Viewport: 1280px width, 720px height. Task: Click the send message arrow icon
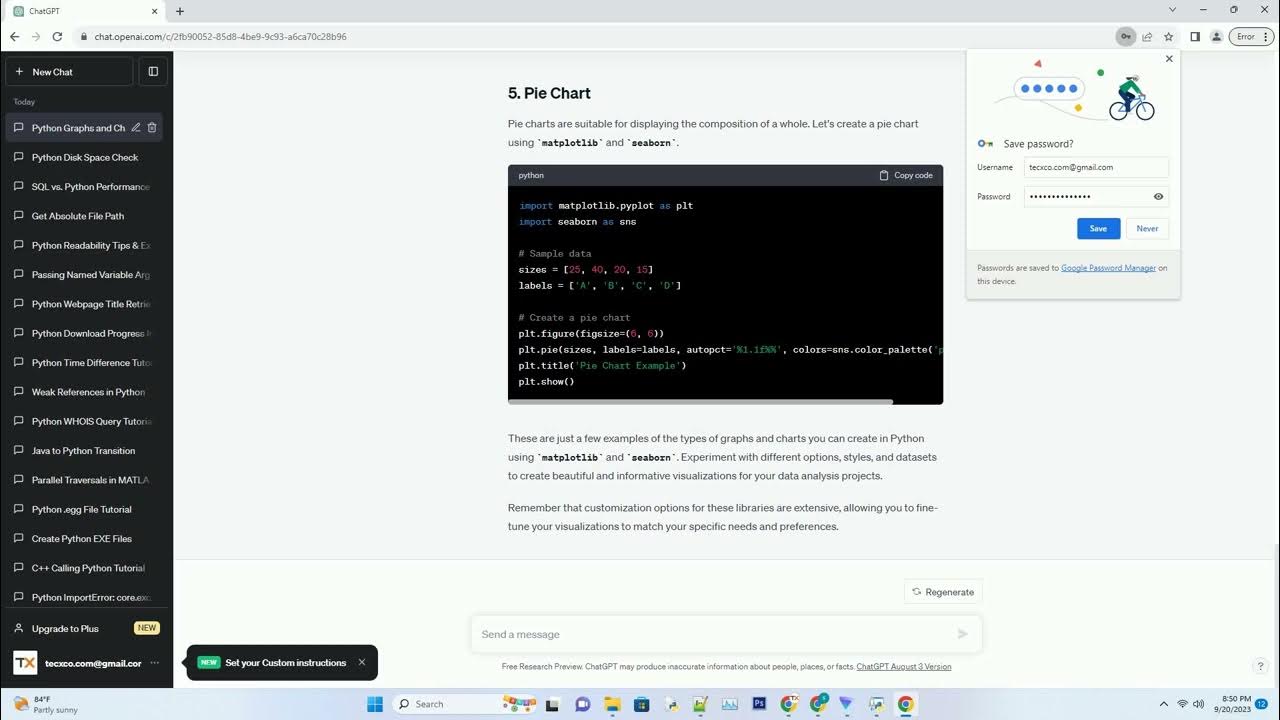(962, 634)
